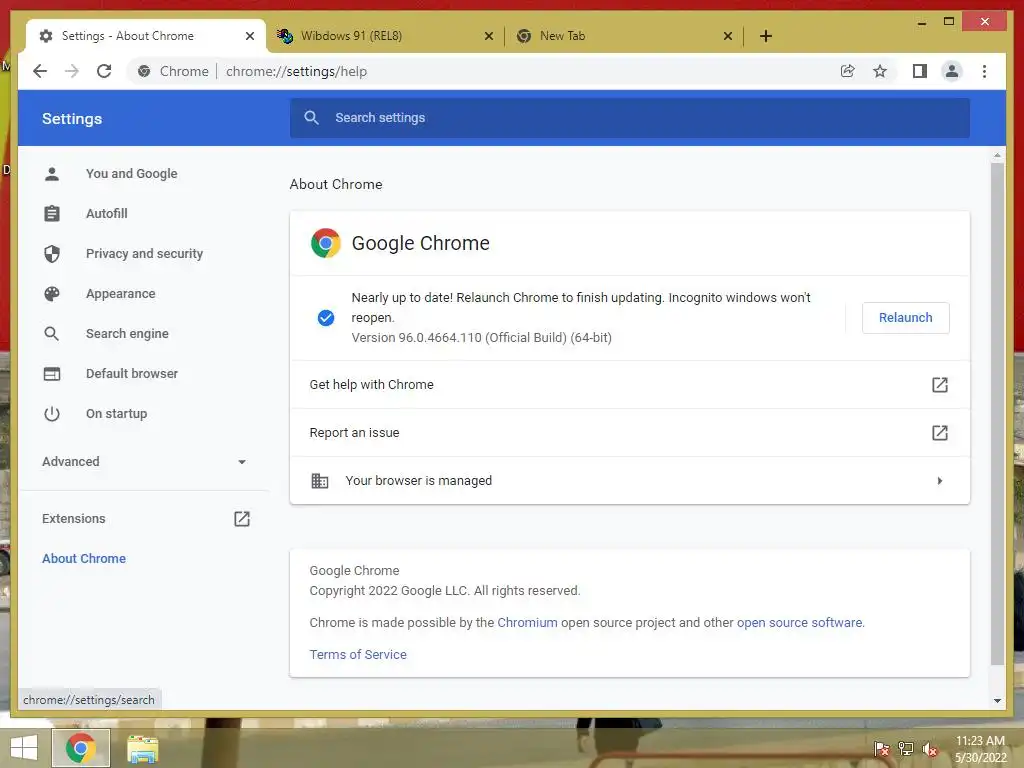Click the blue update checkmark icon
The height and width of the screenshot is (768, 1024).
326,317
